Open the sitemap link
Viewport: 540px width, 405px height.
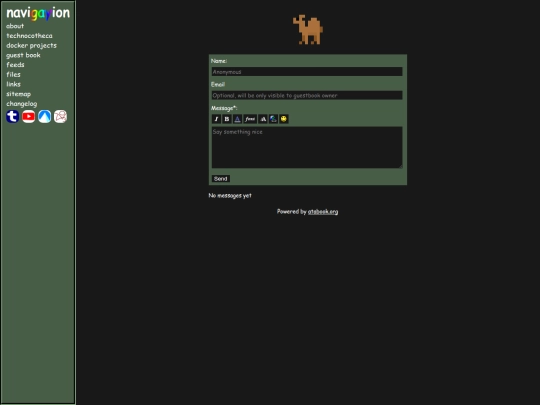(x=19, y=94)
